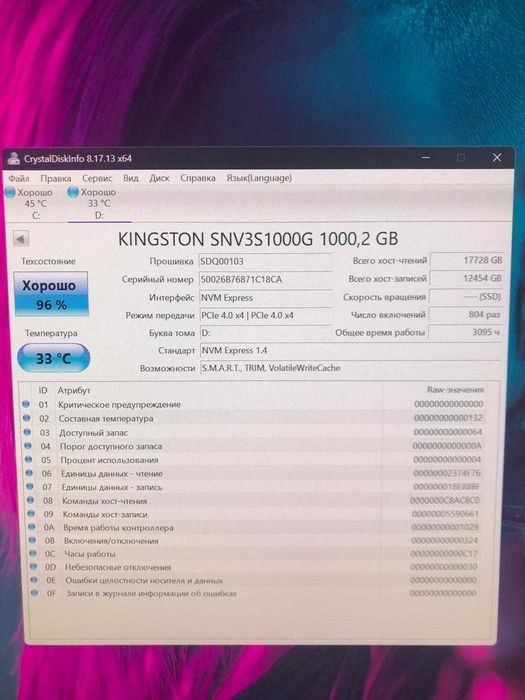The width and height of the screenshot is (525, 700).
Task: Click the status dot for Порог доступного запаса
Action: point(28,446)
